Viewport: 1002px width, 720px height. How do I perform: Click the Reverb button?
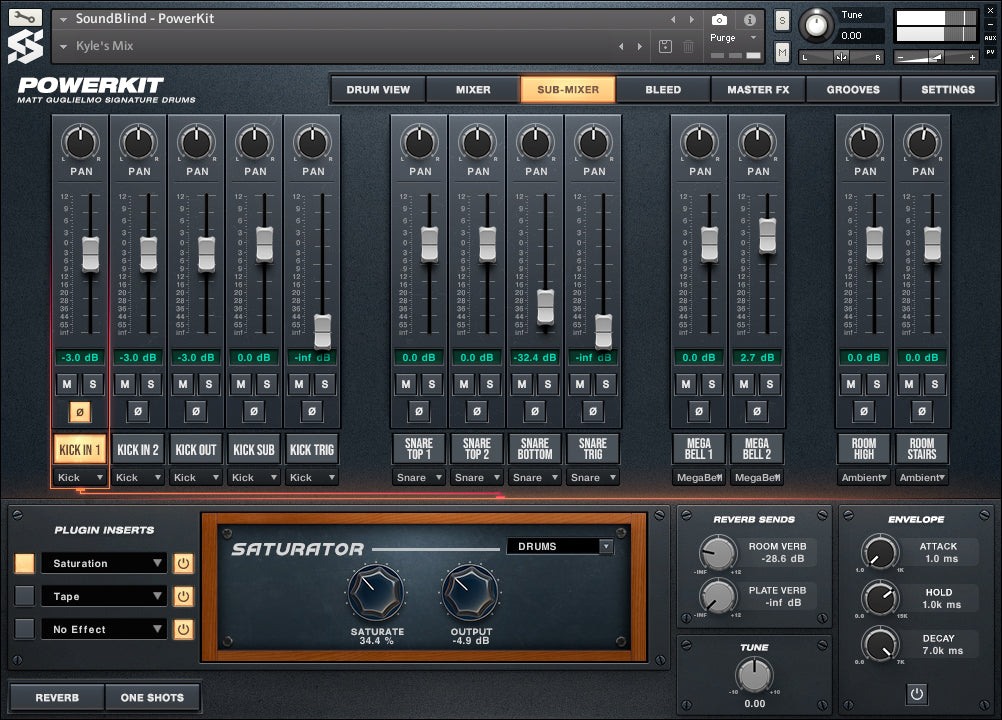[x=57, y=697]
